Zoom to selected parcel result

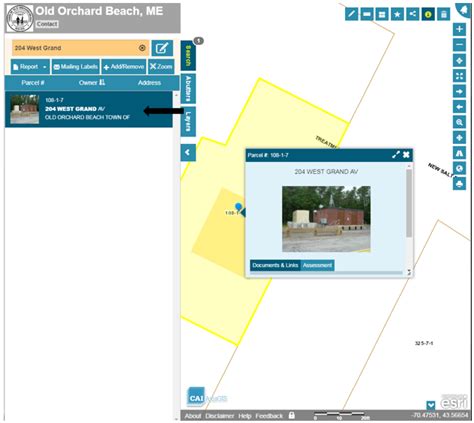[161, 67]
